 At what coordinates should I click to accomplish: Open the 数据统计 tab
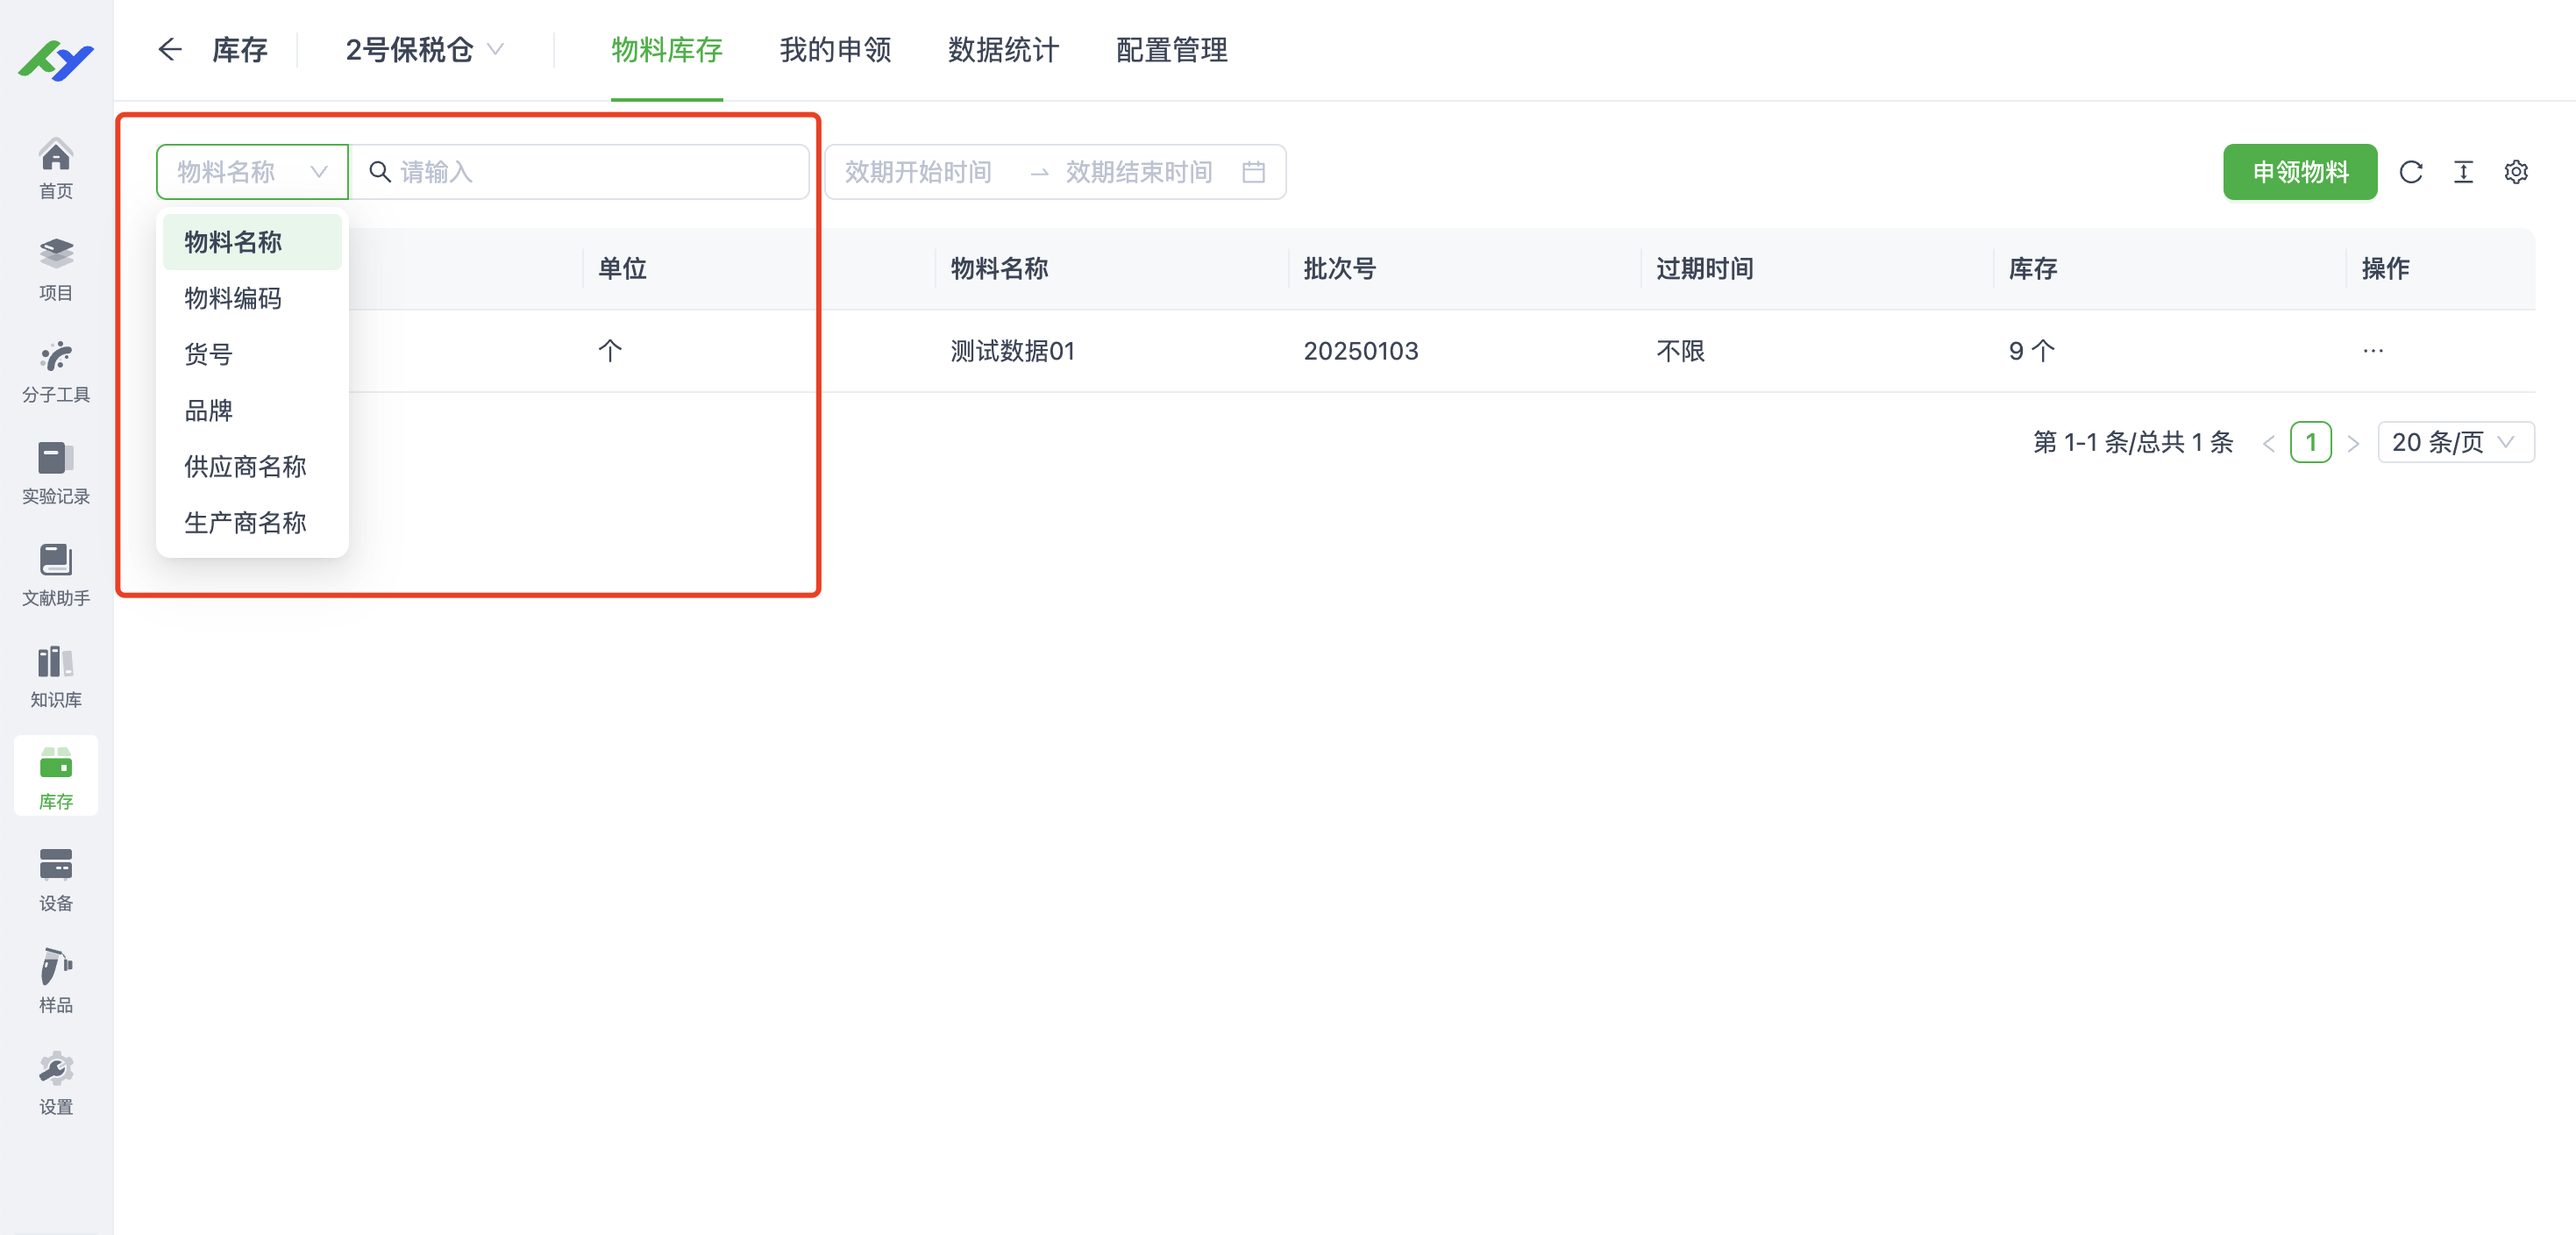tap(1004, 50)
